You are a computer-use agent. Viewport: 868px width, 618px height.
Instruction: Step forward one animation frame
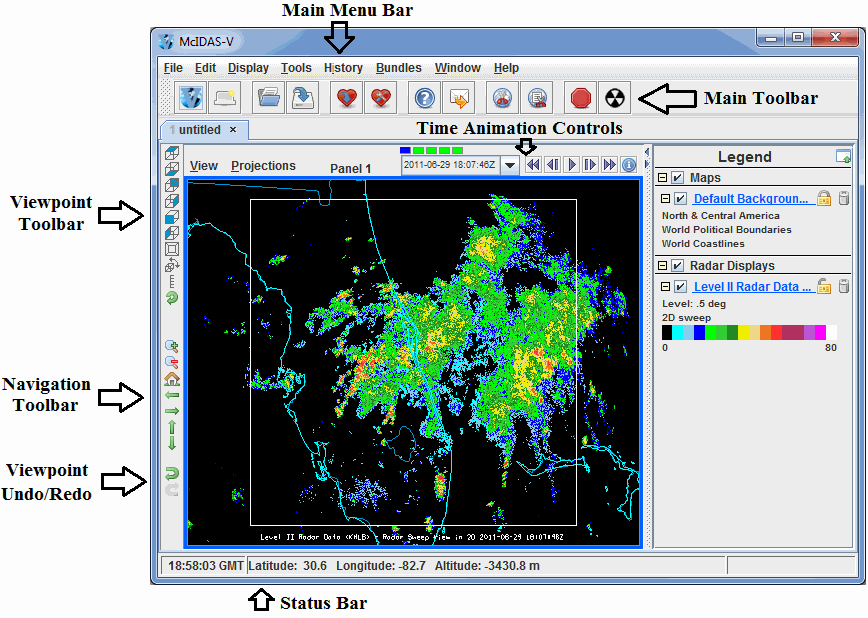tap(590, 165)
